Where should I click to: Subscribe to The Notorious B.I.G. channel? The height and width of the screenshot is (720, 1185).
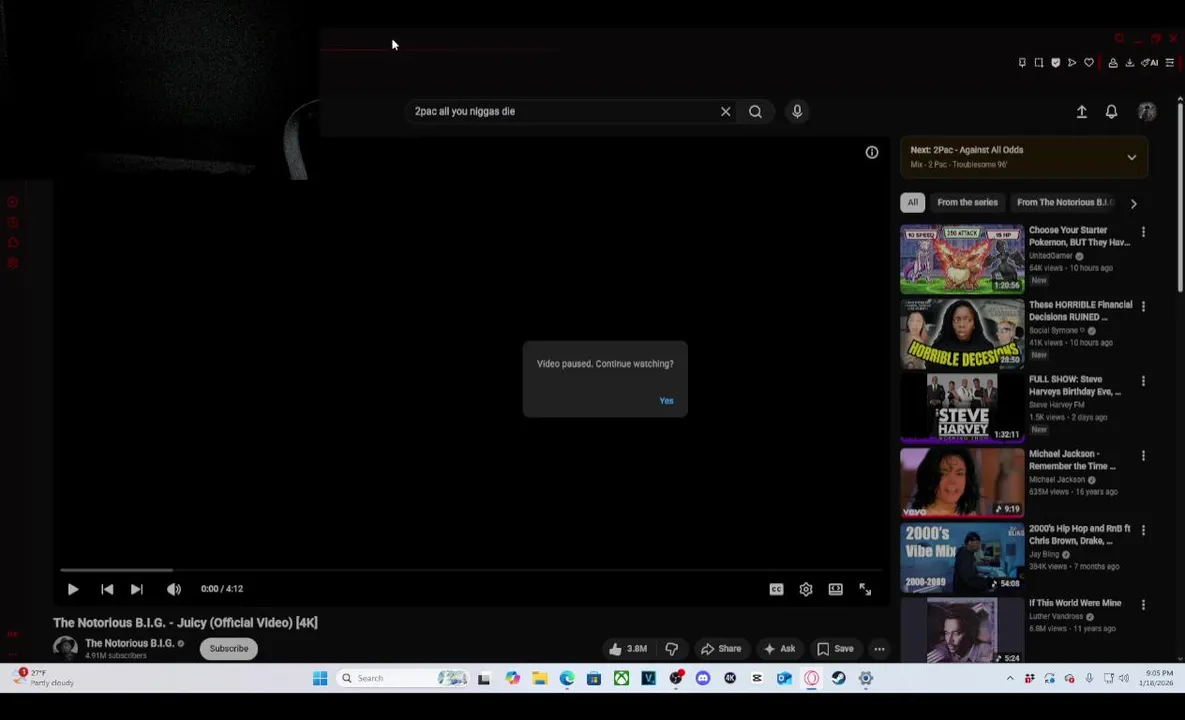click(228, 648)
